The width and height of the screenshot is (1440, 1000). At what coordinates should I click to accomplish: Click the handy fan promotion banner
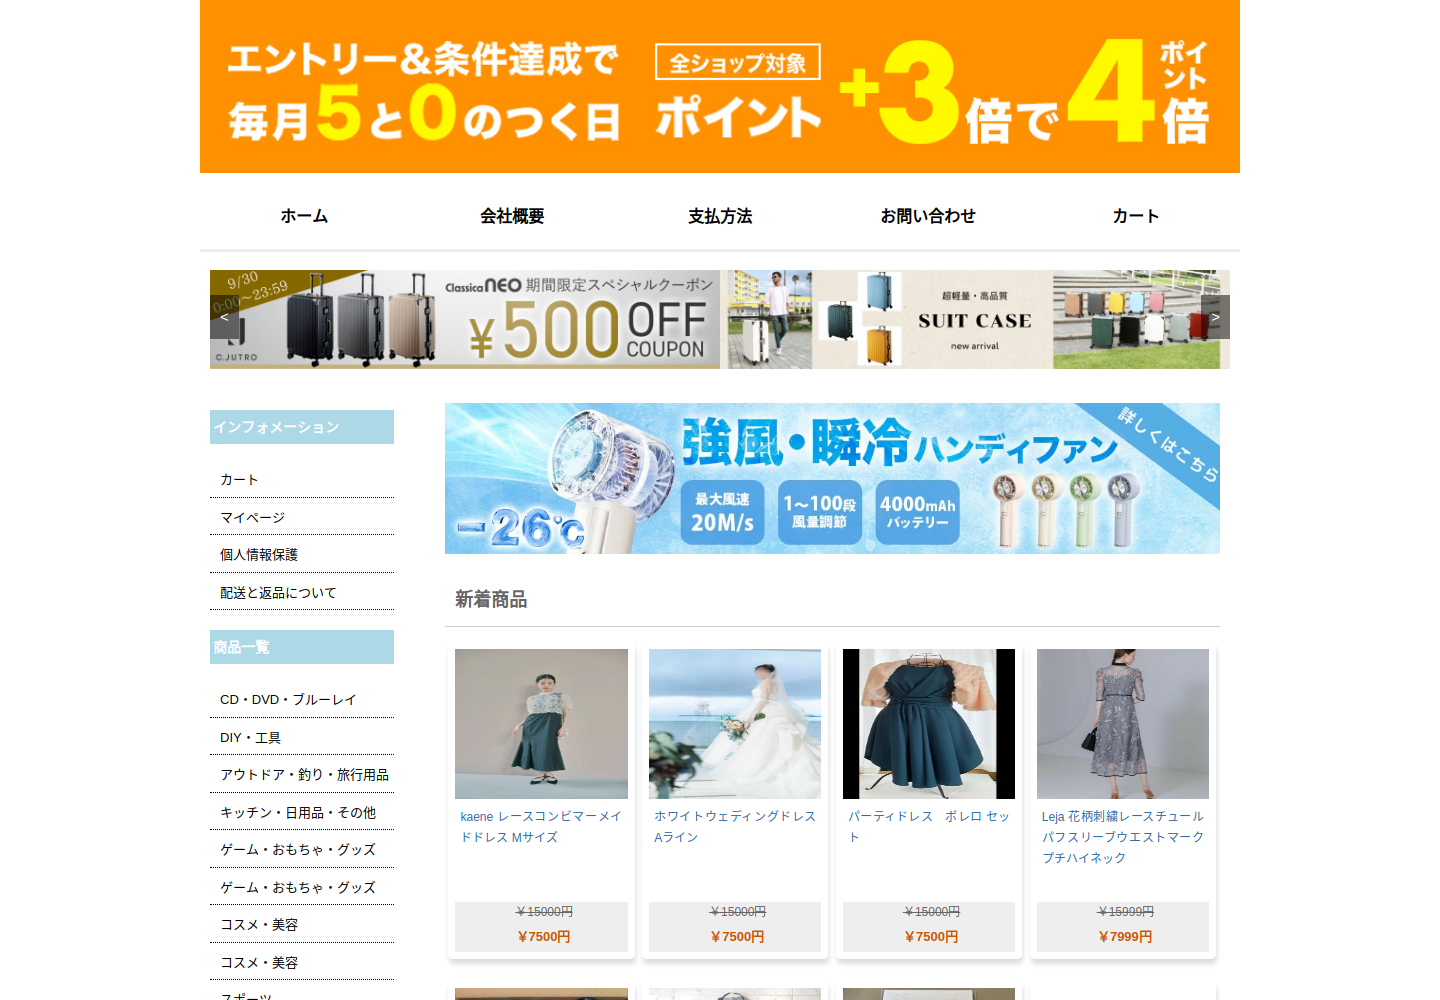click(832, 478)
